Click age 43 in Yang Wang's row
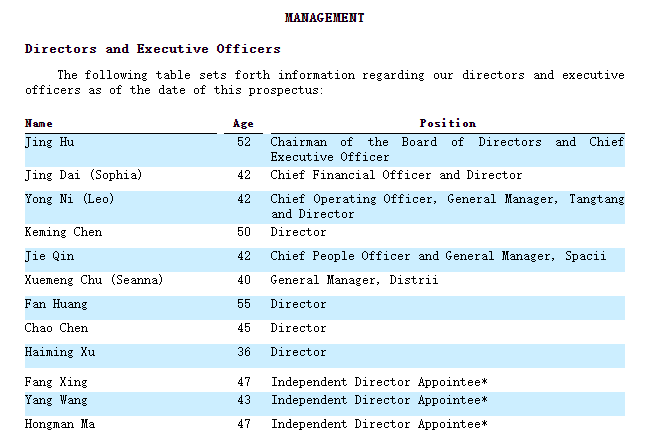648x446 pixels. coord(244,400)
